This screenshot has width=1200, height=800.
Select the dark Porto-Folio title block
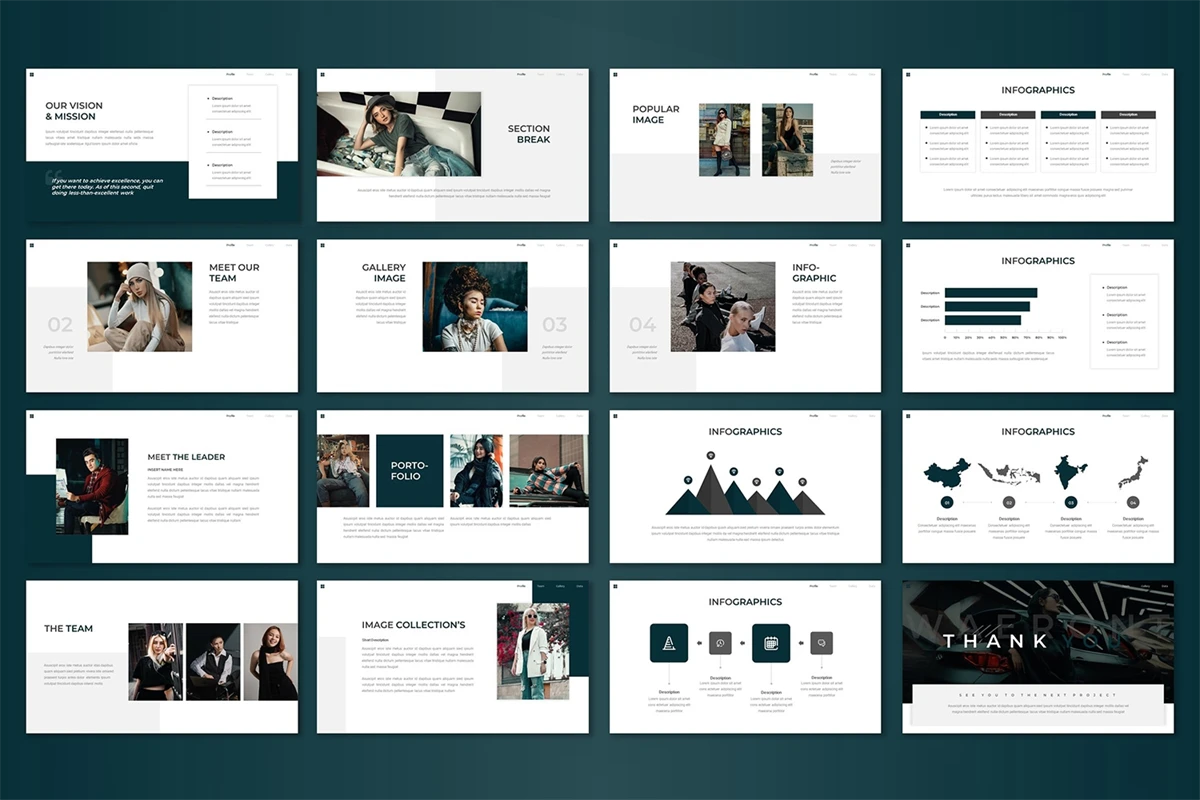pos(410,470)
